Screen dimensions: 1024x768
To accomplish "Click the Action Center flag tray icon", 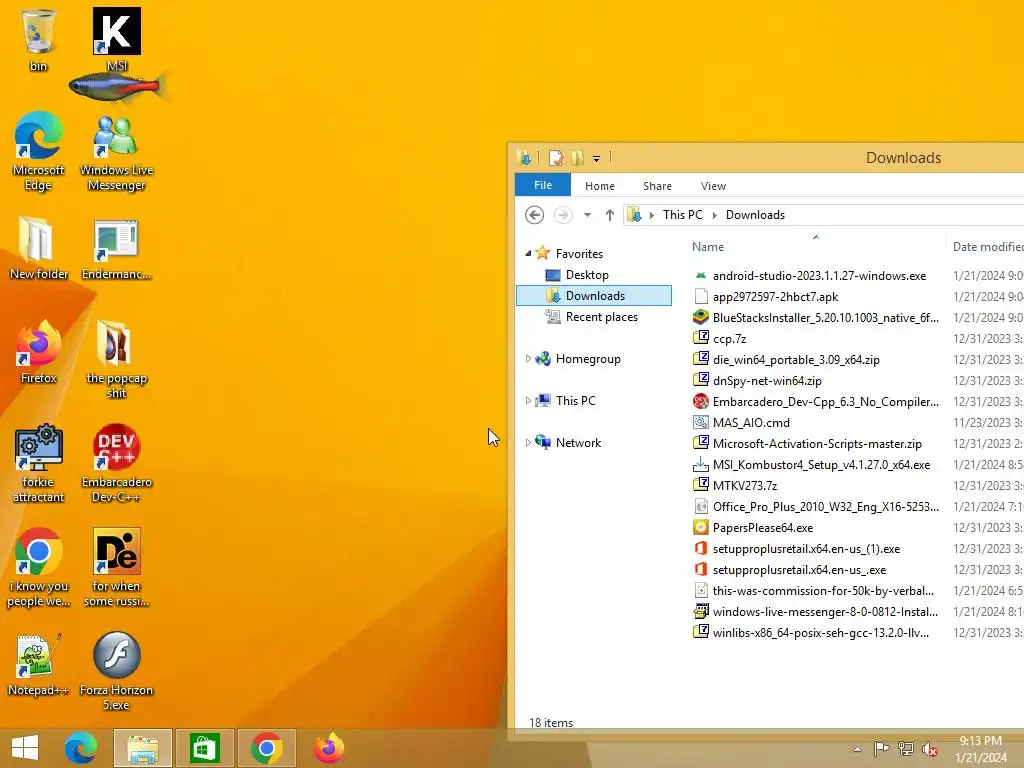I will pos(881,749).
